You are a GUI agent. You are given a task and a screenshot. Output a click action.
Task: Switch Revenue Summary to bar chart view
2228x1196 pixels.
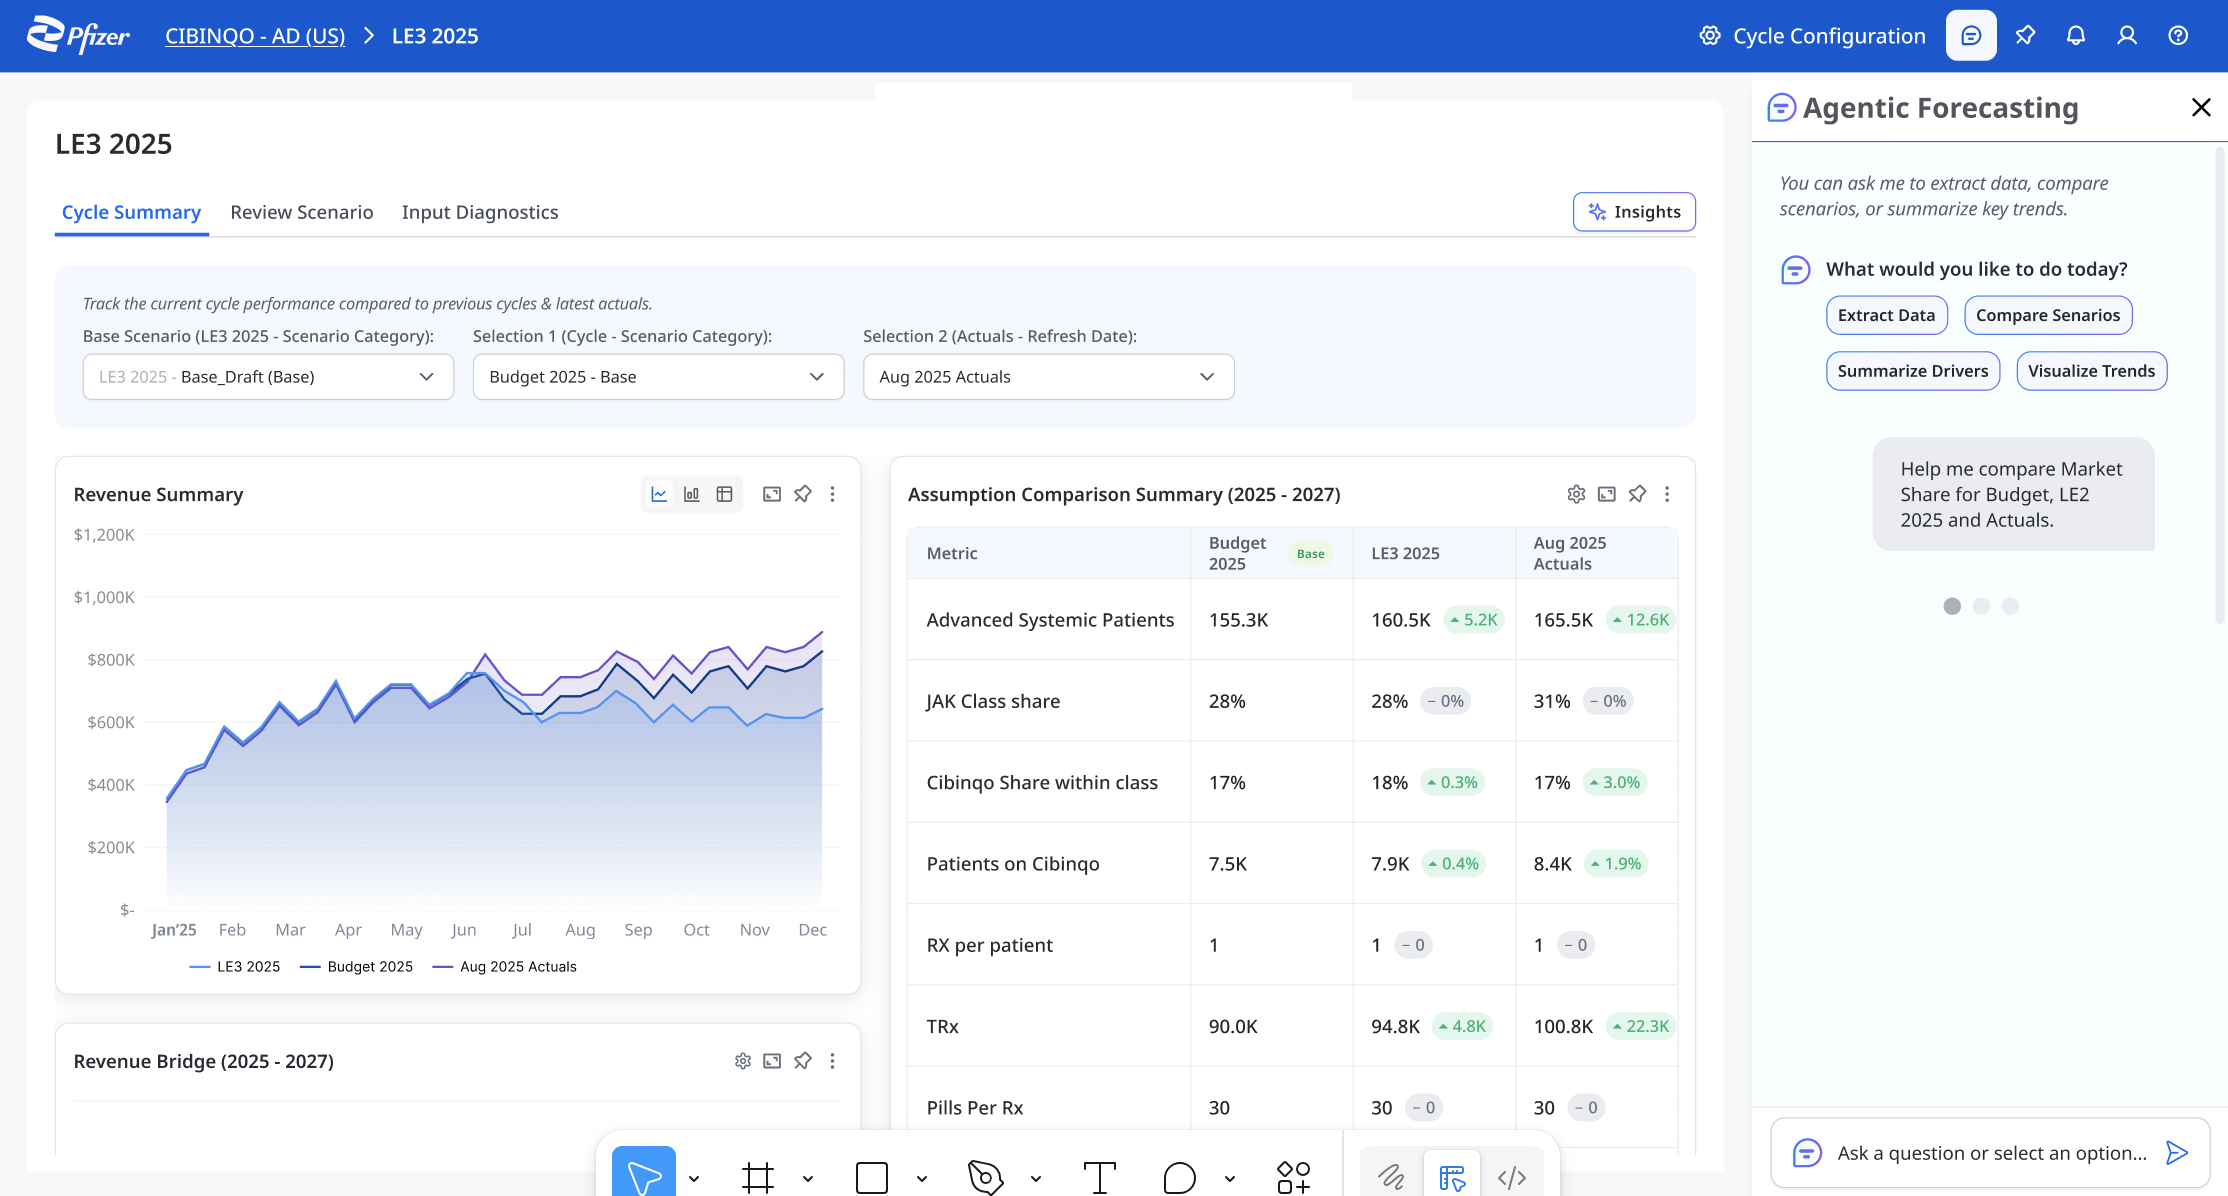point(691,494)
